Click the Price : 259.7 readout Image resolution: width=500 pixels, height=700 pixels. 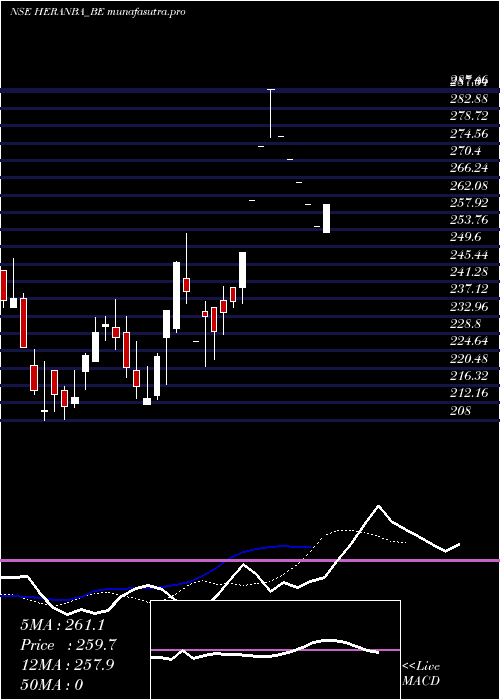68,645
